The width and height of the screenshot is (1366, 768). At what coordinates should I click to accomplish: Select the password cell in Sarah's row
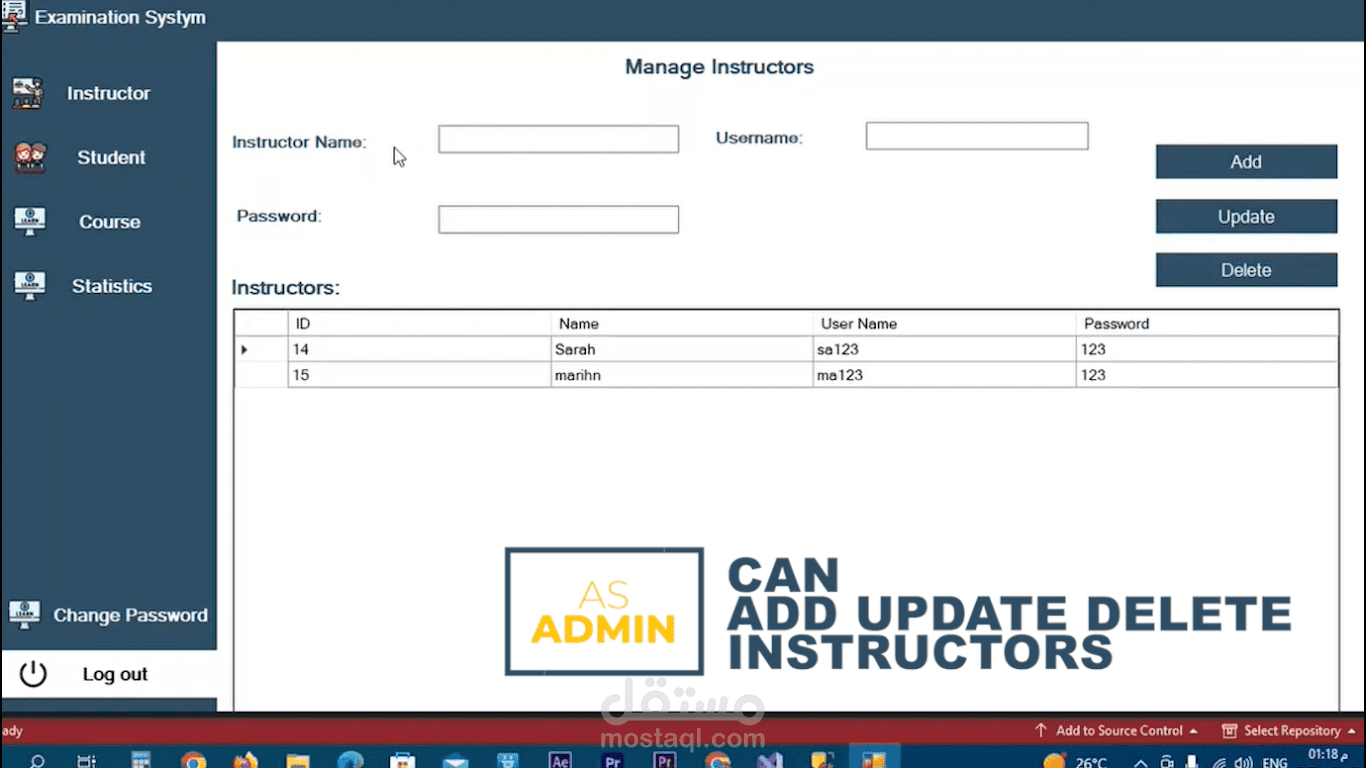[x=1208, y=349]
